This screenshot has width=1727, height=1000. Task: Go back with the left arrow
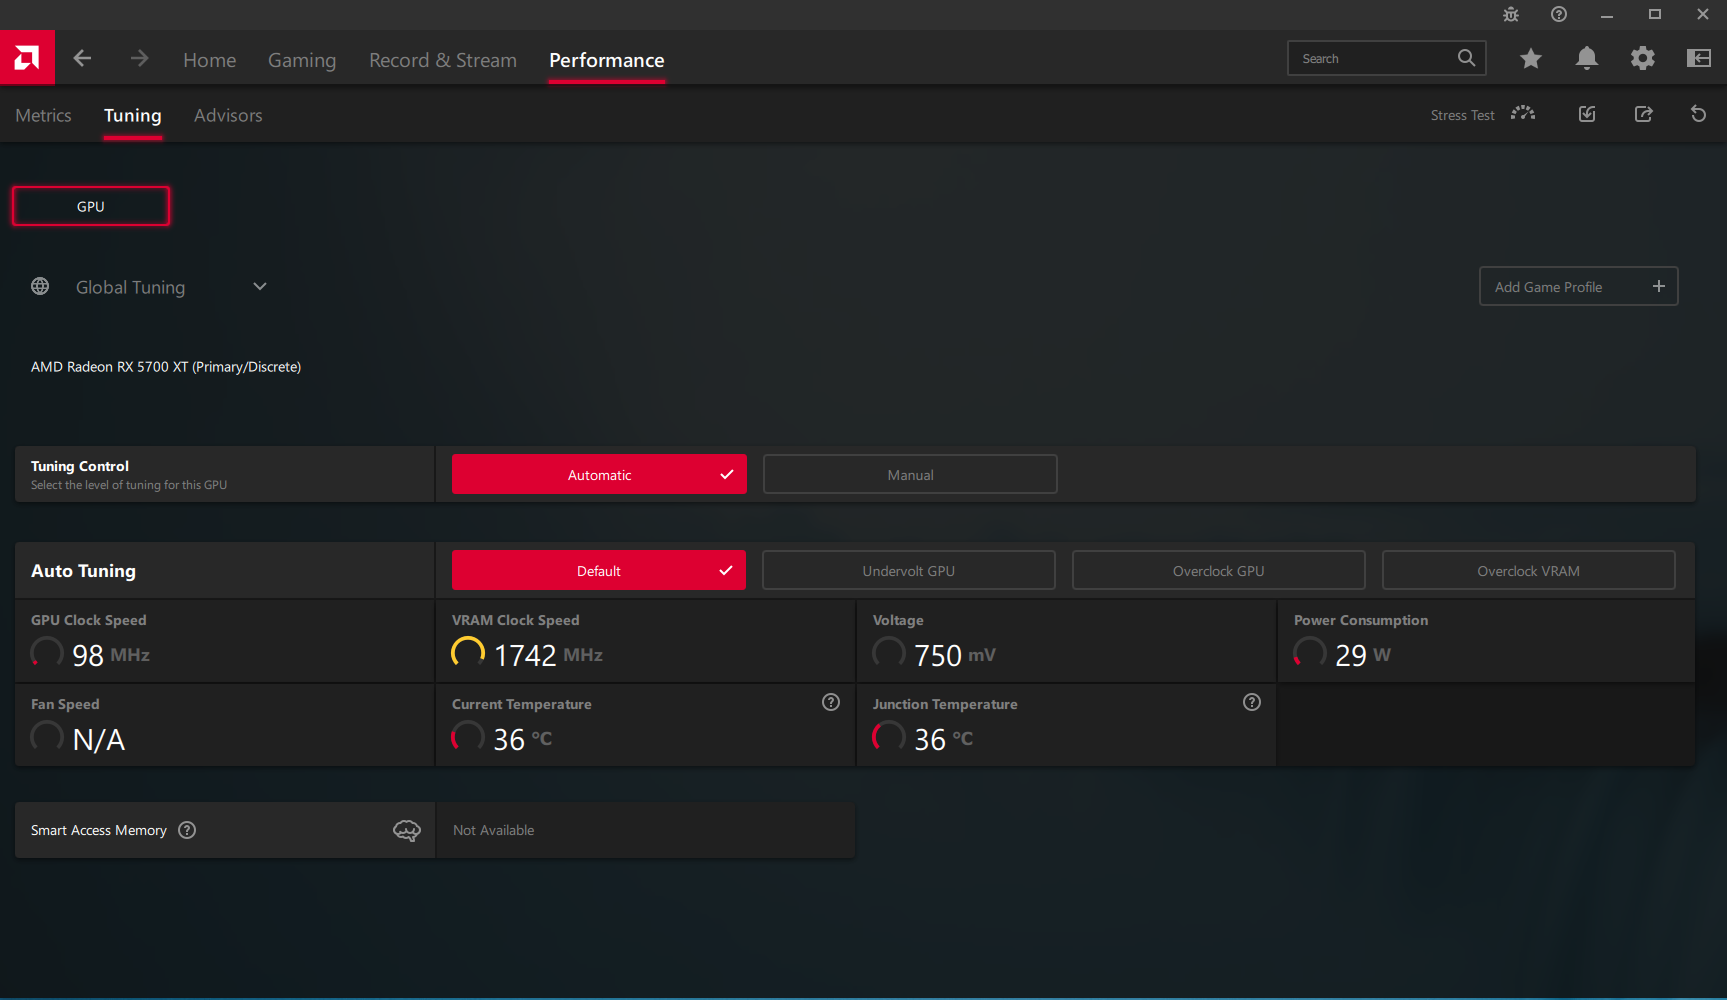tap(82, 59)
